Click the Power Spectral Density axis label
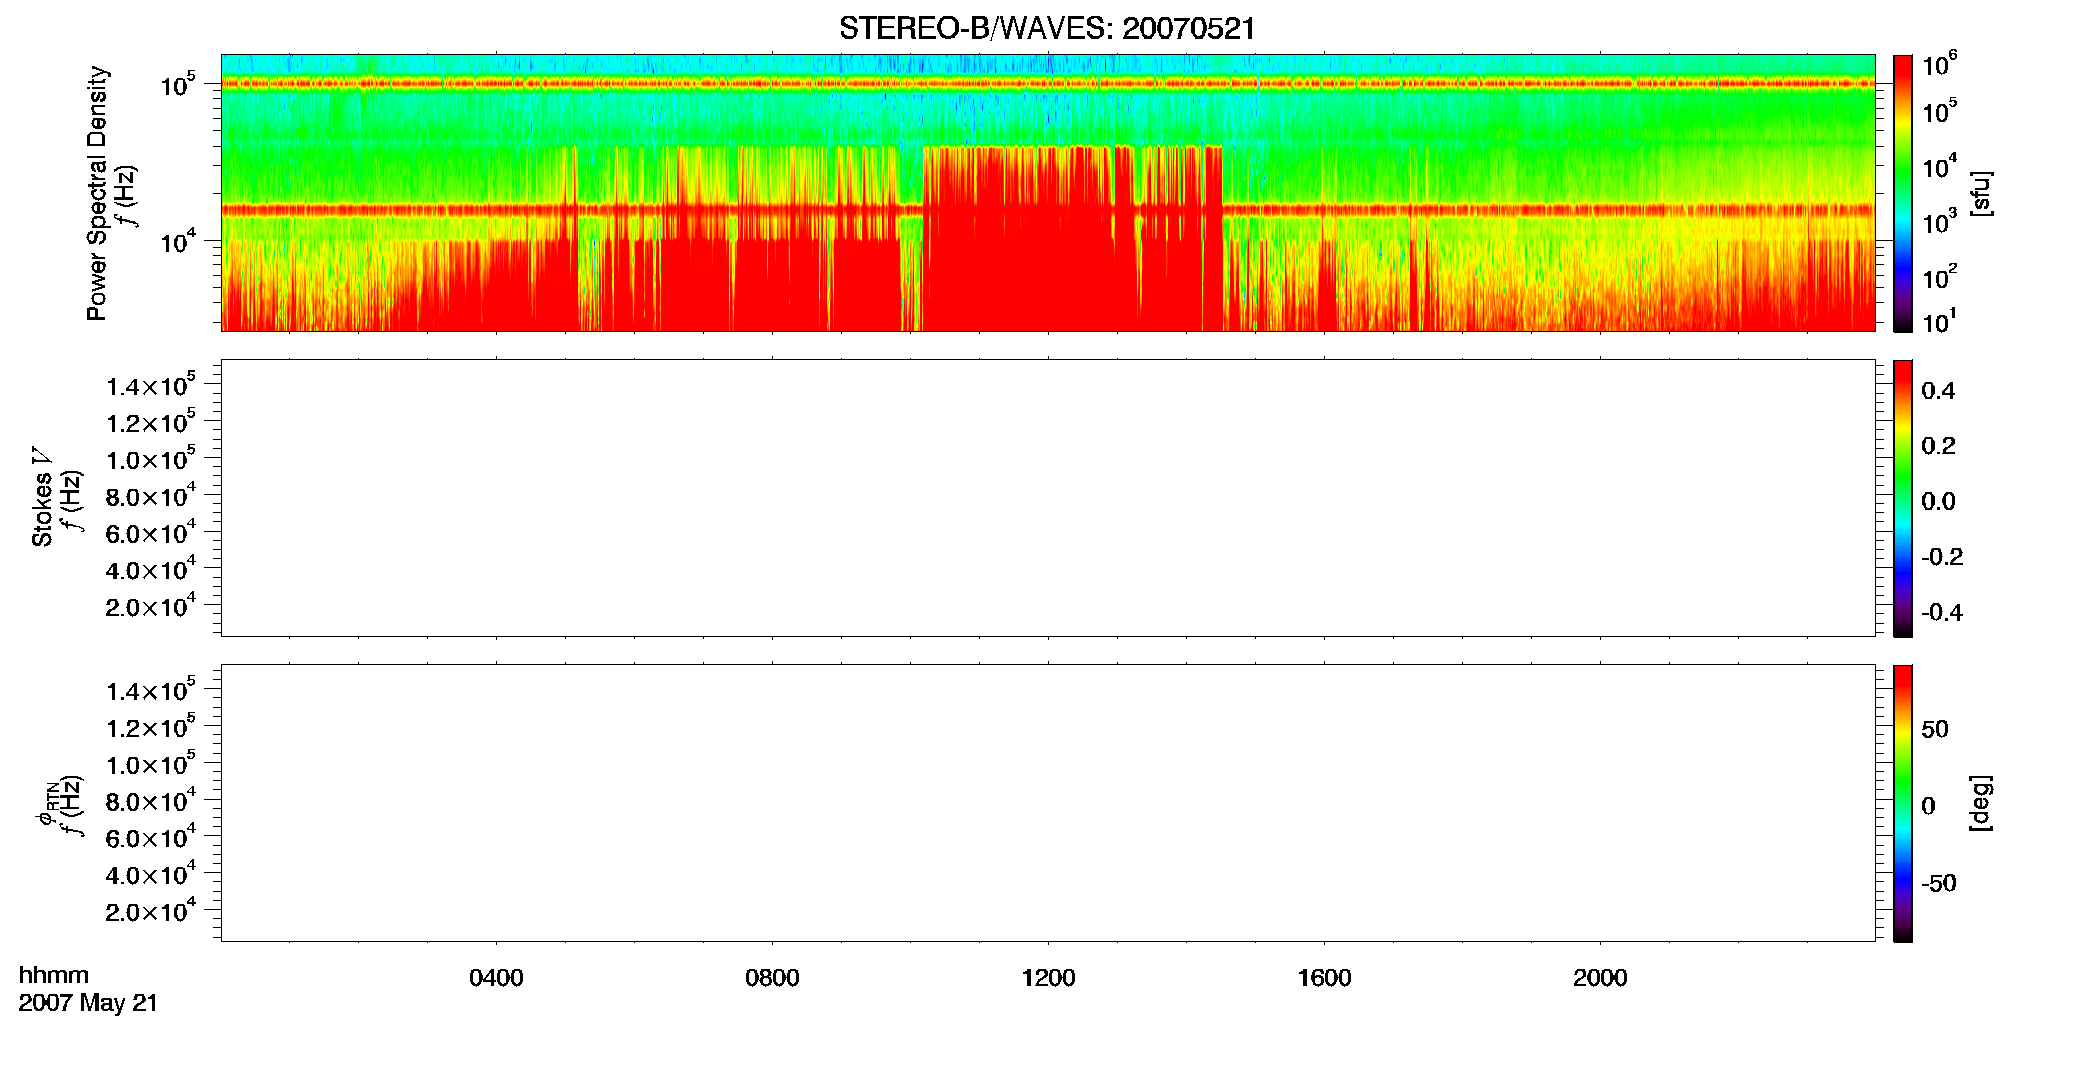Viewport: 2096px width, 1080px height. 97,193
